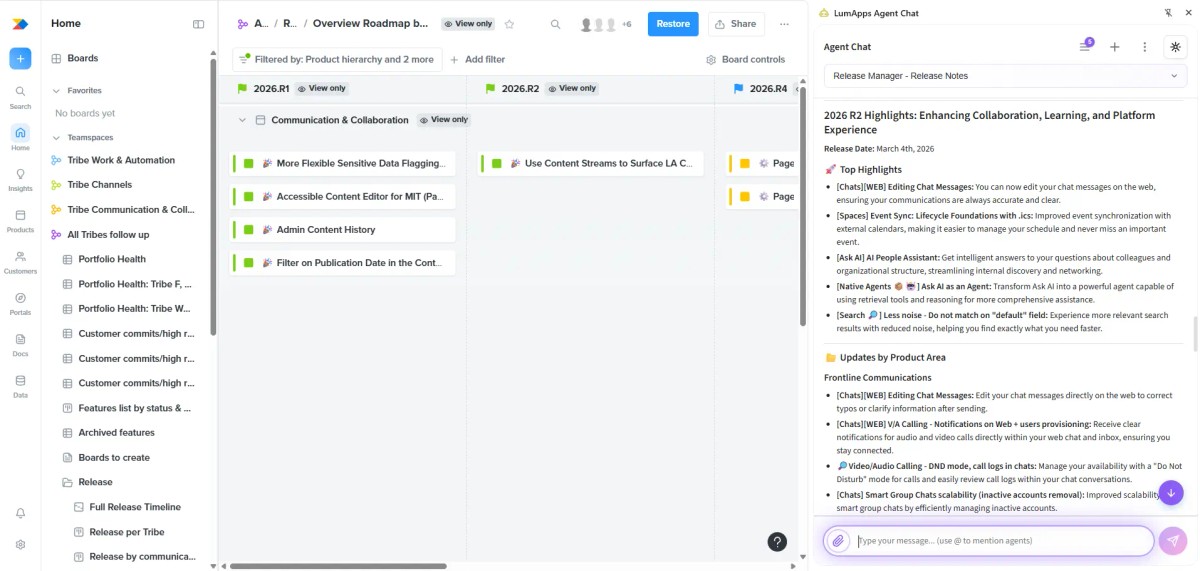Click the +6 collaborators avatars
The height and width of the screenshot is (571, 1200).
click(x=606, y=24)
